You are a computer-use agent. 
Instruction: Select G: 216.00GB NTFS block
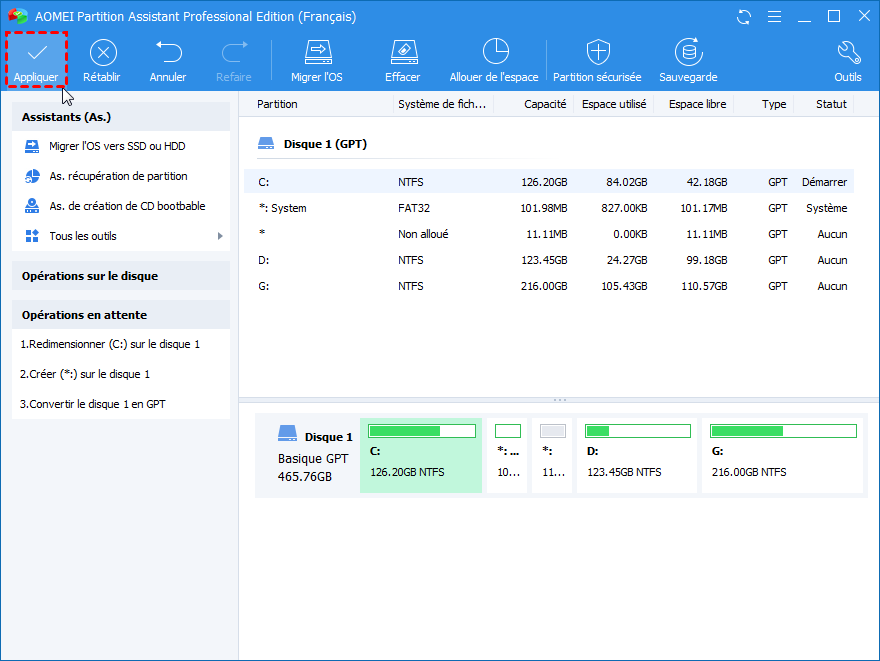click(782, 456)
